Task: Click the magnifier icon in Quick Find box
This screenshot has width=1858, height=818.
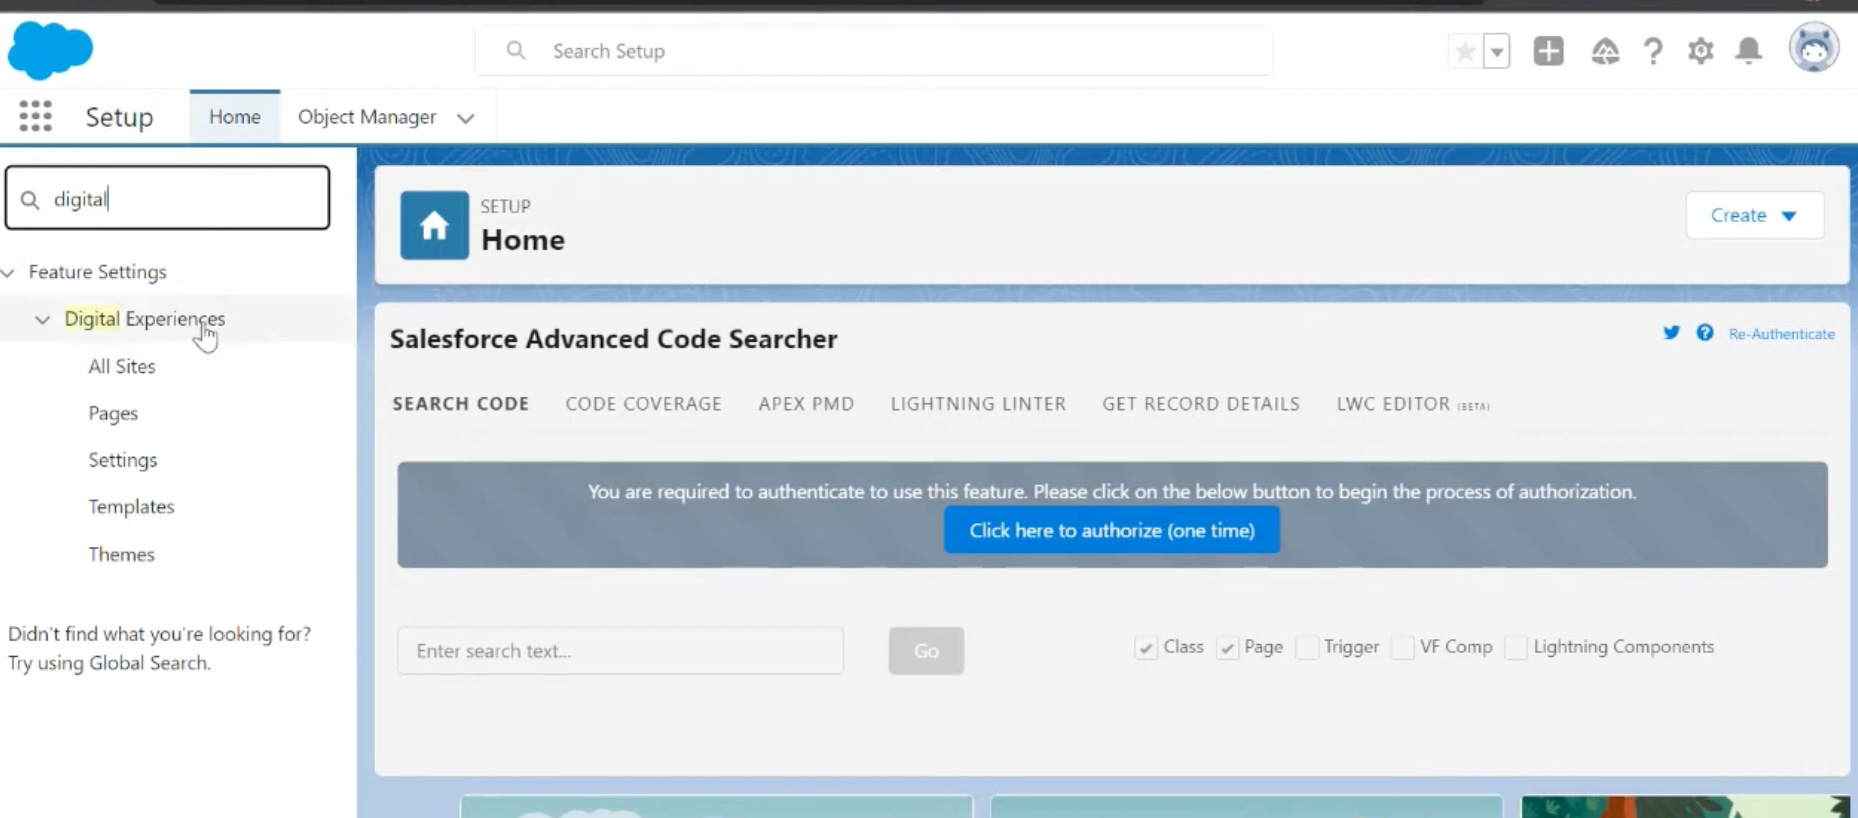Action: 30,200
